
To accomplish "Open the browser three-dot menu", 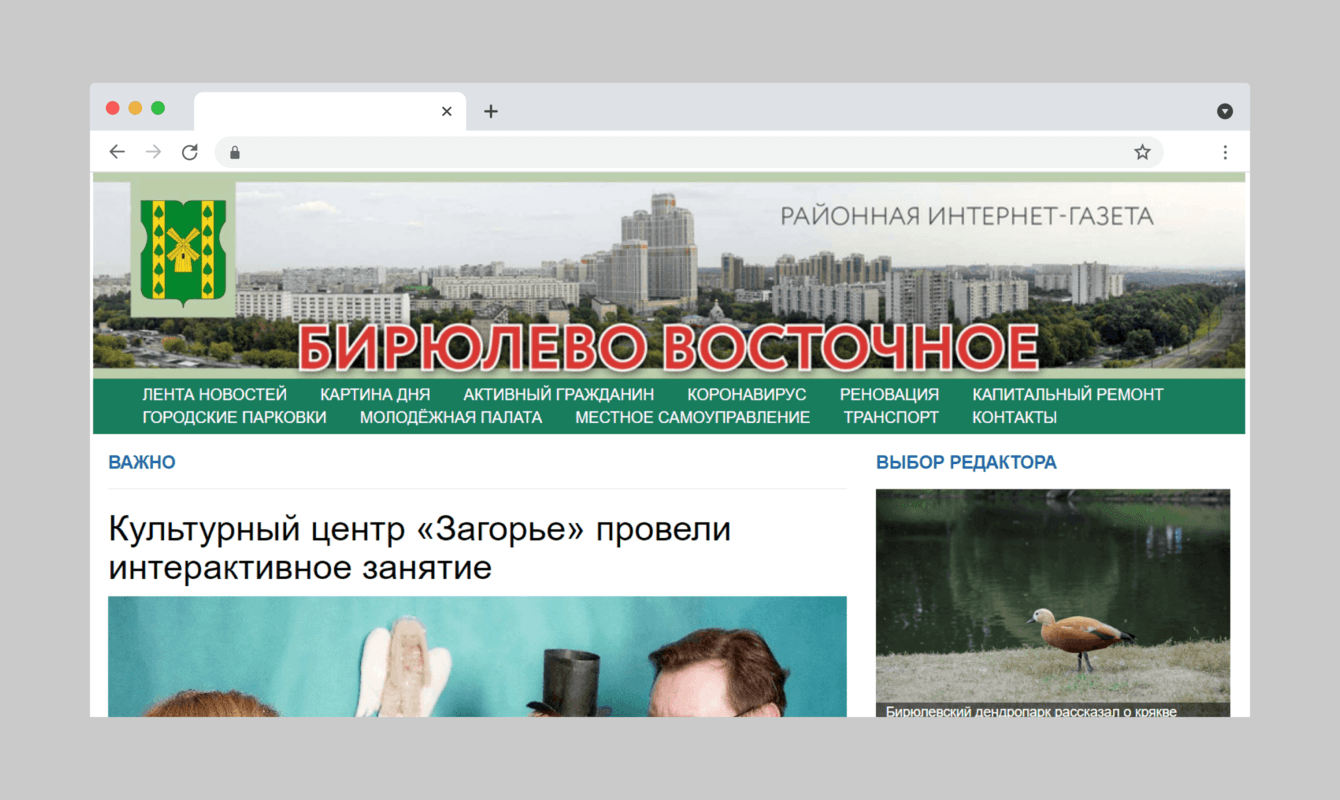I will [x=1225, y=151].
